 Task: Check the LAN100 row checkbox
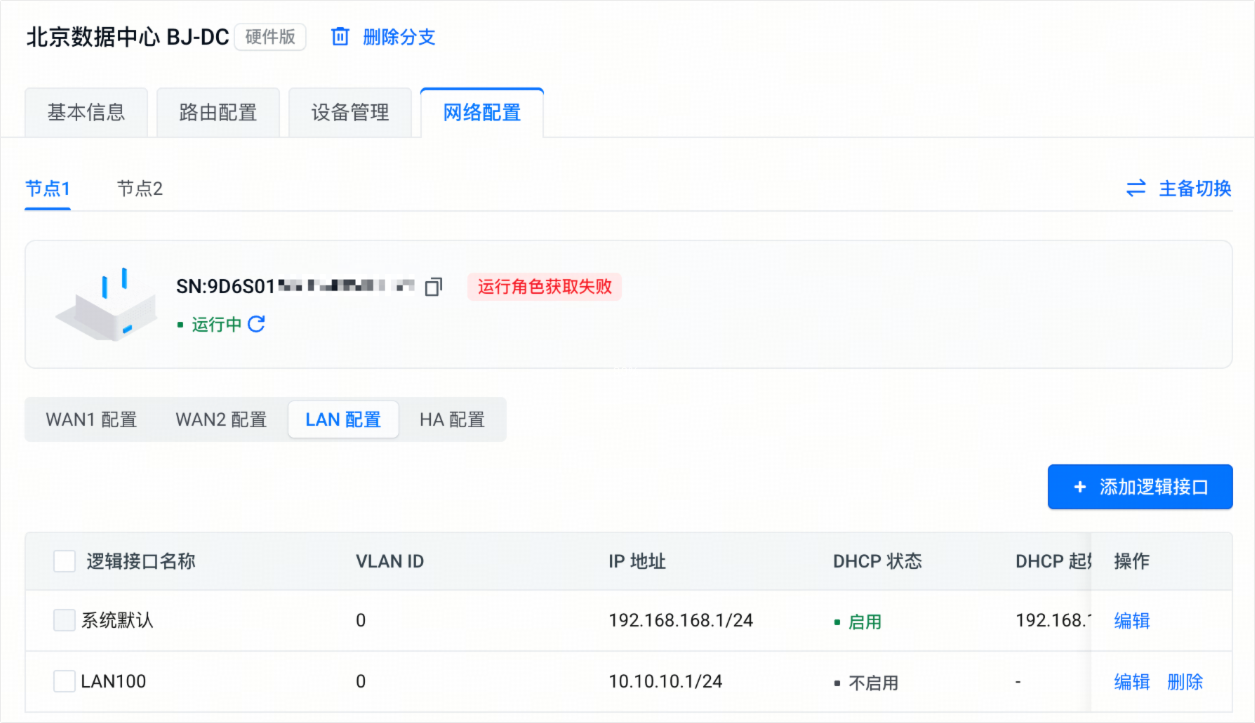coord(64,682)
